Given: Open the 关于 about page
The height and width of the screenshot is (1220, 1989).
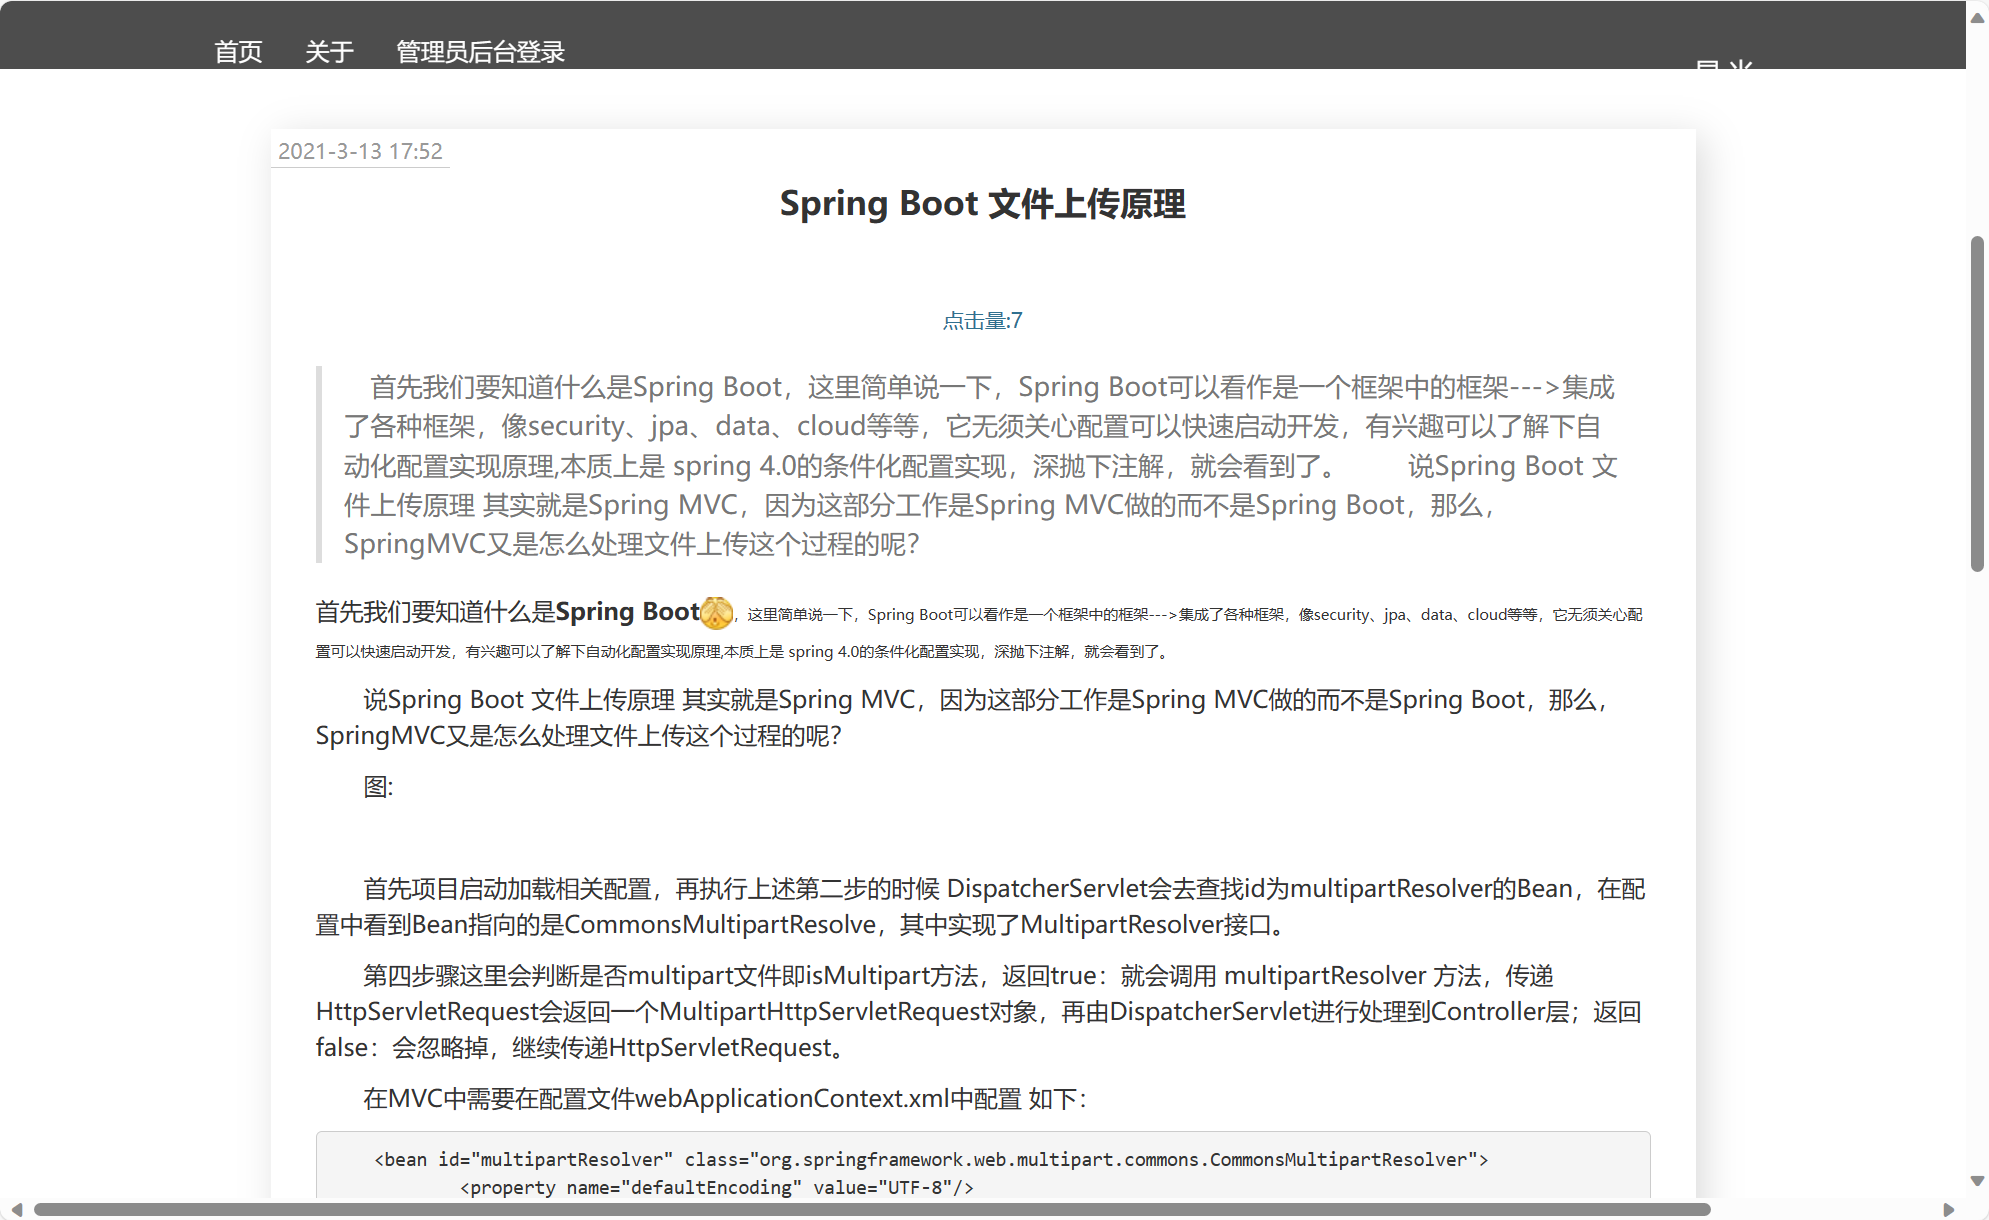Looking at the screenshot, I should coord(330,51).
